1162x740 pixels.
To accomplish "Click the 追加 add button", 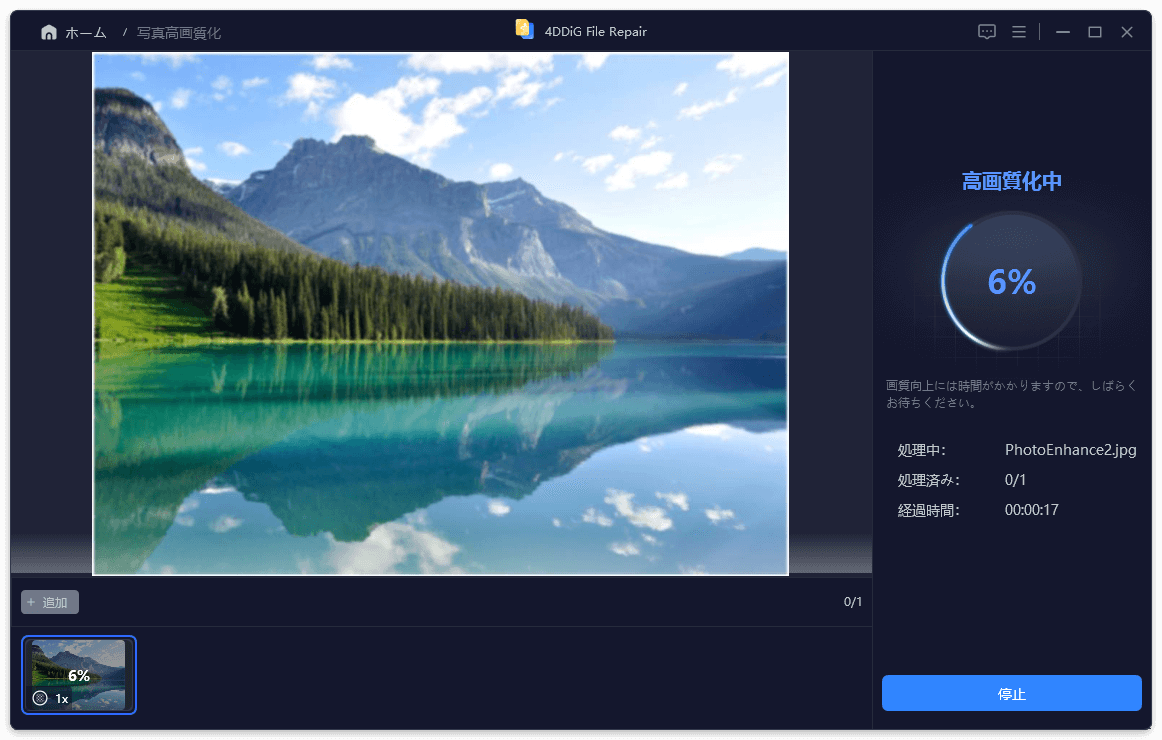I will pyautogui.click(x=50, y=602).
